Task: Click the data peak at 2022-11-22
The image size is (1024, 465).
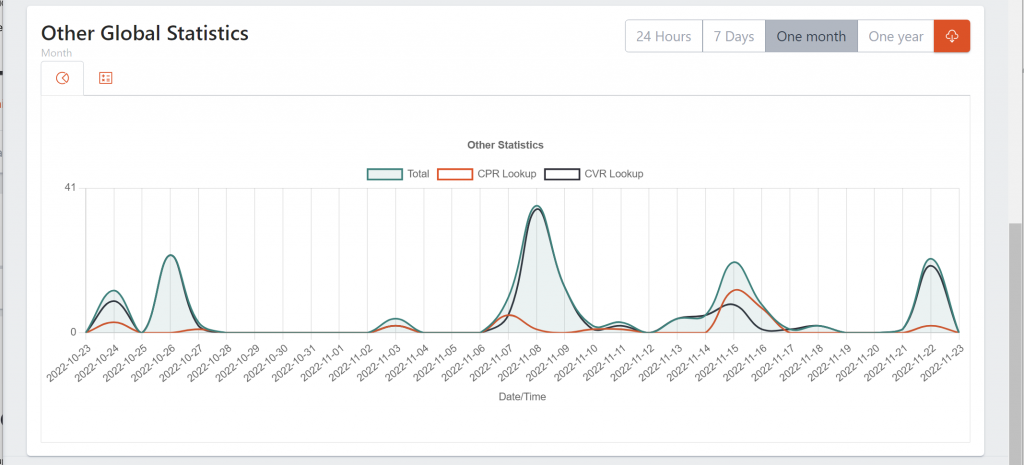Action: [x=931, y=259]
